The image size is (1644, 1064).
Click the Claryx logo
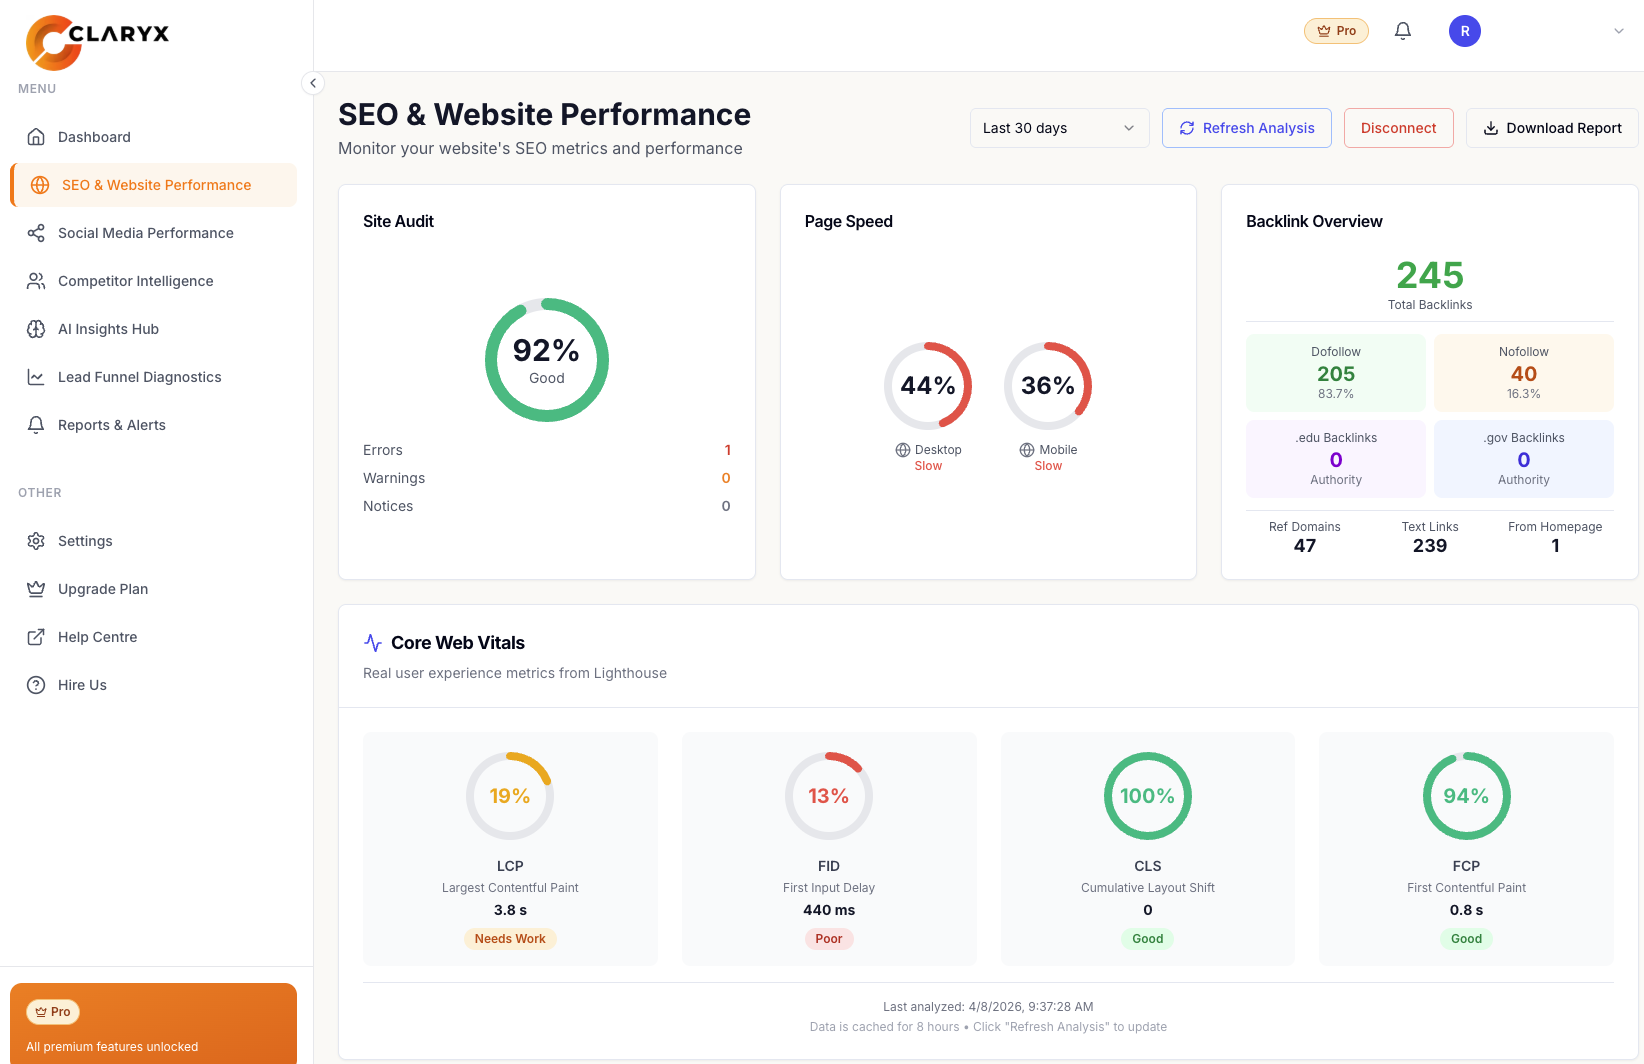tap(97, 42)
